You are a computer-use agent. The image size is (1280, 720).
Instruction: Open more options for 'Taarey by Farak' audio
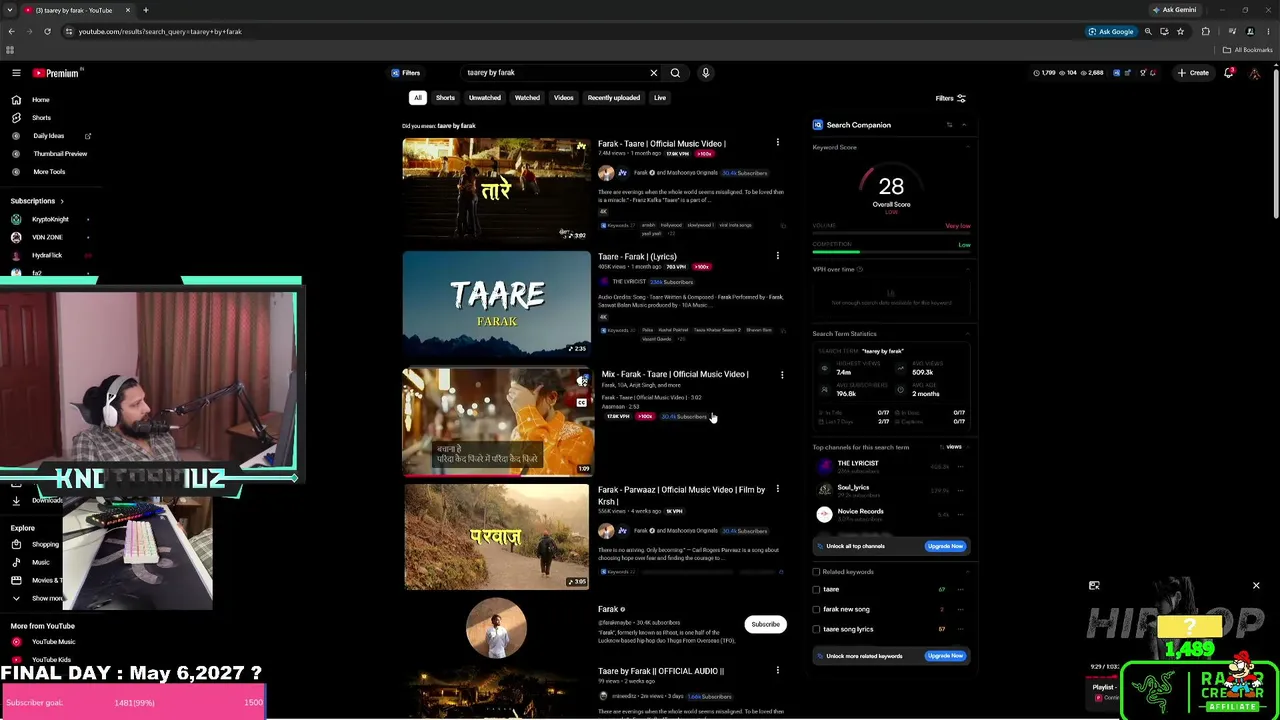[777, 671]
